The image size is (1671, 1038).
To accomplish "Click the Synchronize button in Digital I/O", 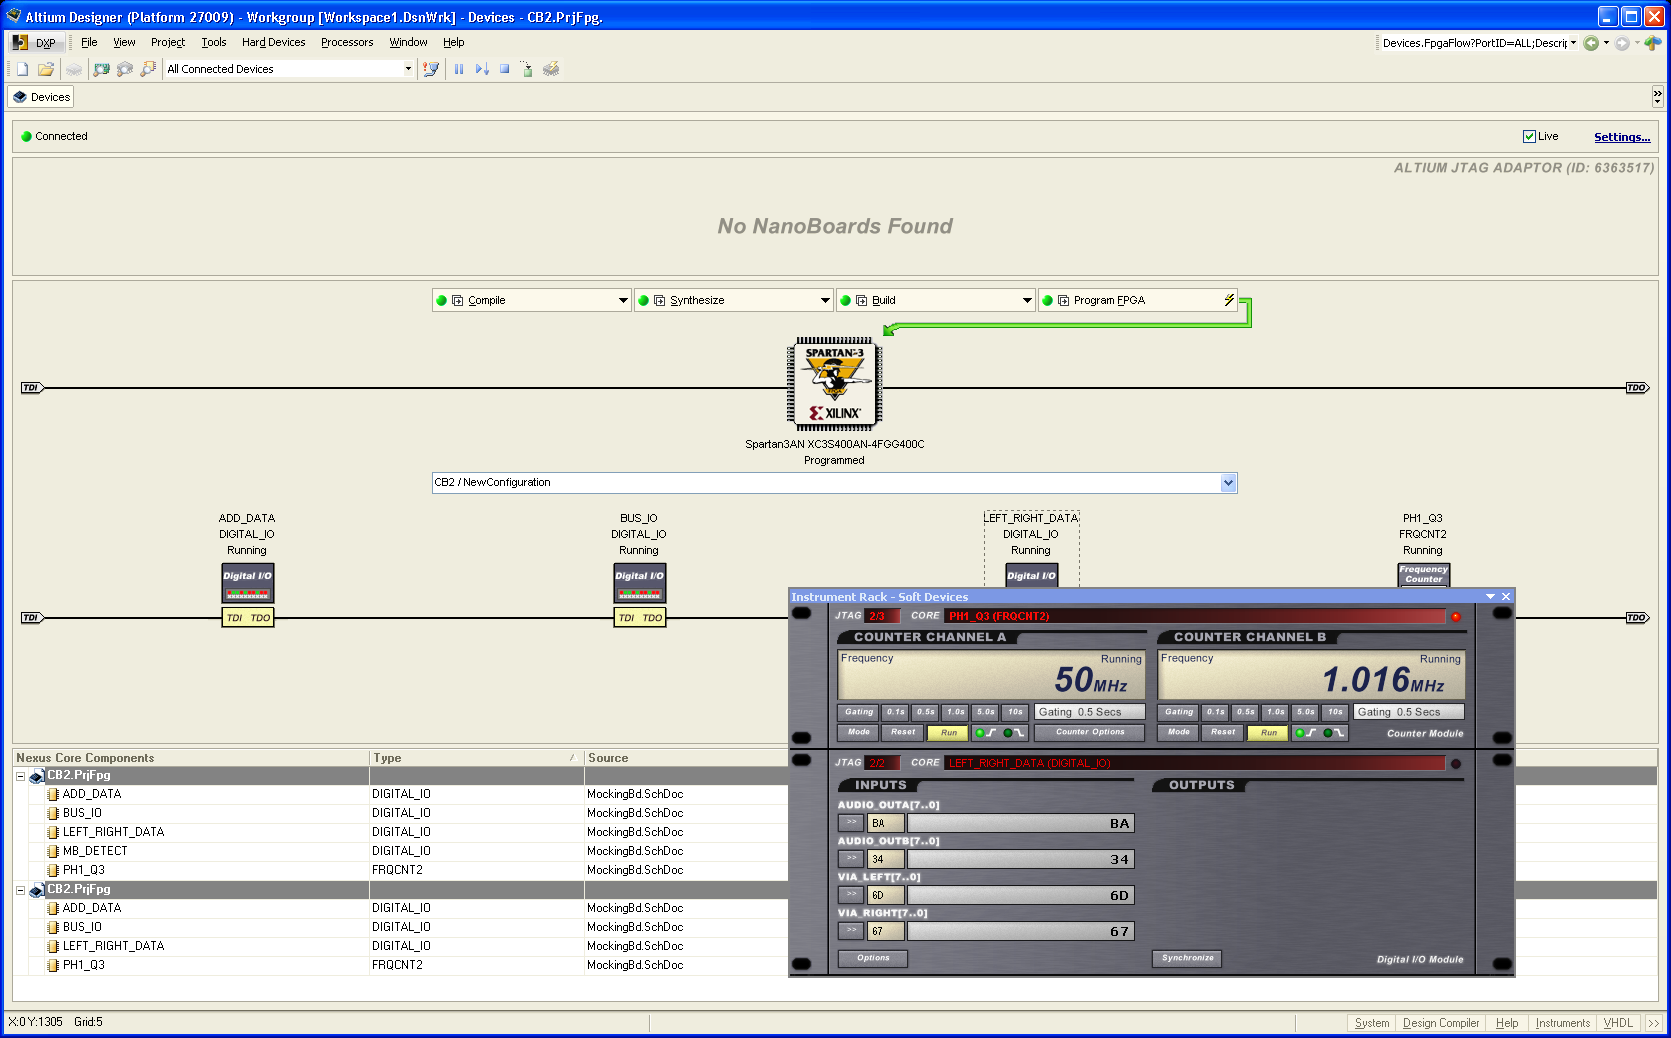I will (x=1187, y=958).
